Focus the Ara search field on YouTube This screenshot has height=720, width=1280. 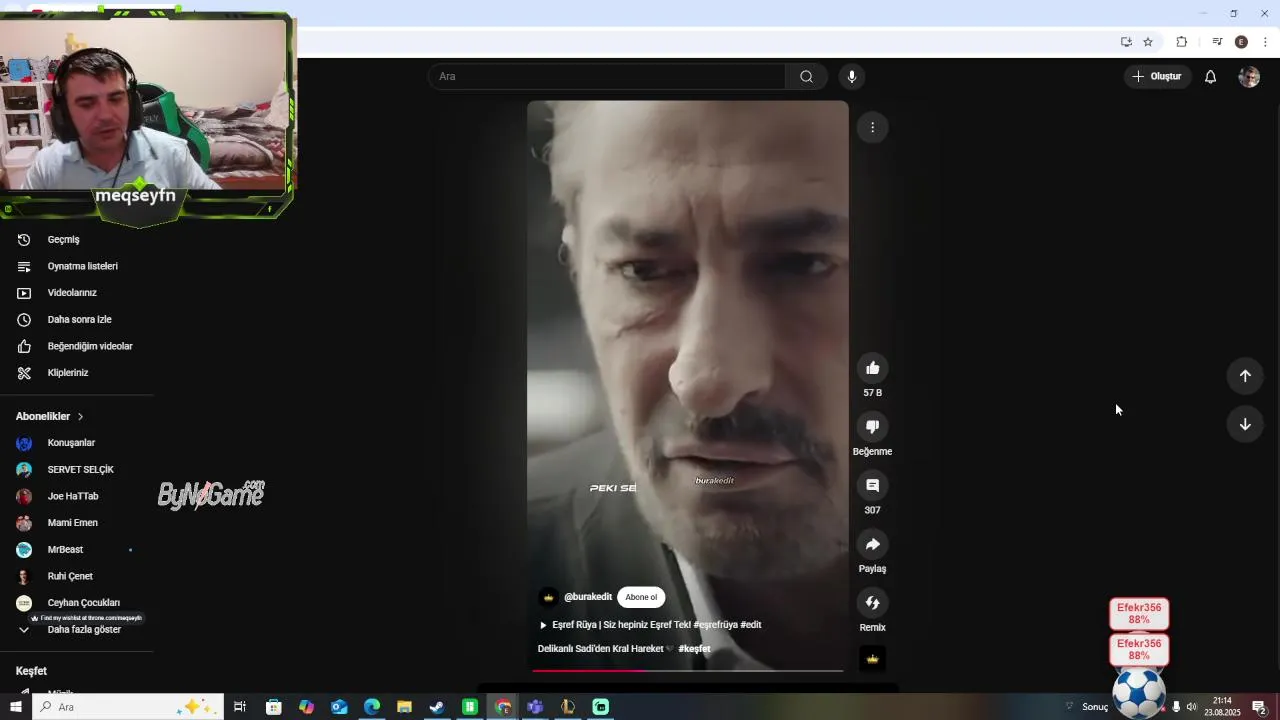(608, 77)
